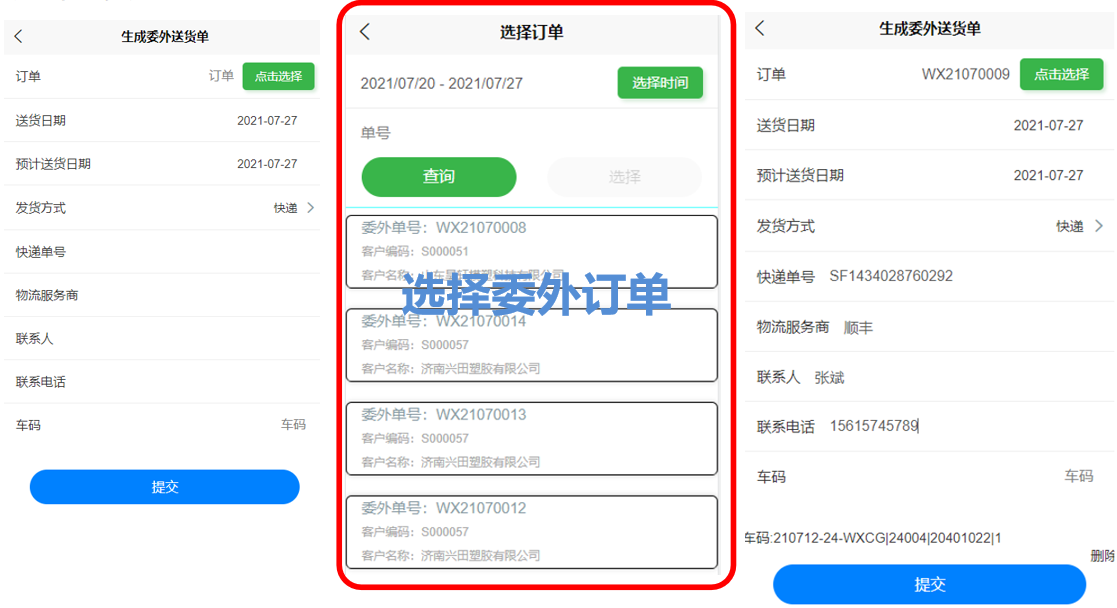Select order WX21070008 from list
Image resolution: width=1117 pixels, height=608 pixels.
[531, 251]
